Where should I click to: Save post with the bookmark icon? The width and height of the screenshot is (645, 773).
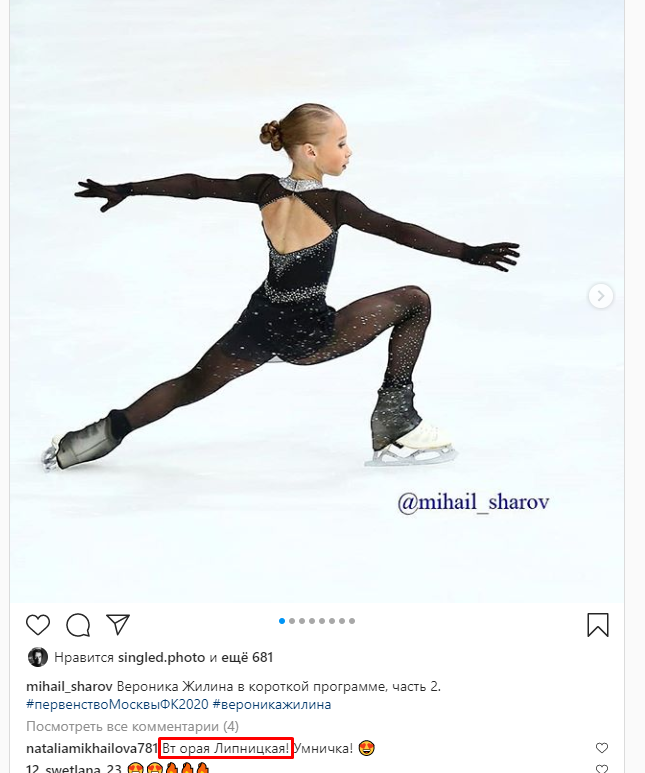(x=598, y=625)
